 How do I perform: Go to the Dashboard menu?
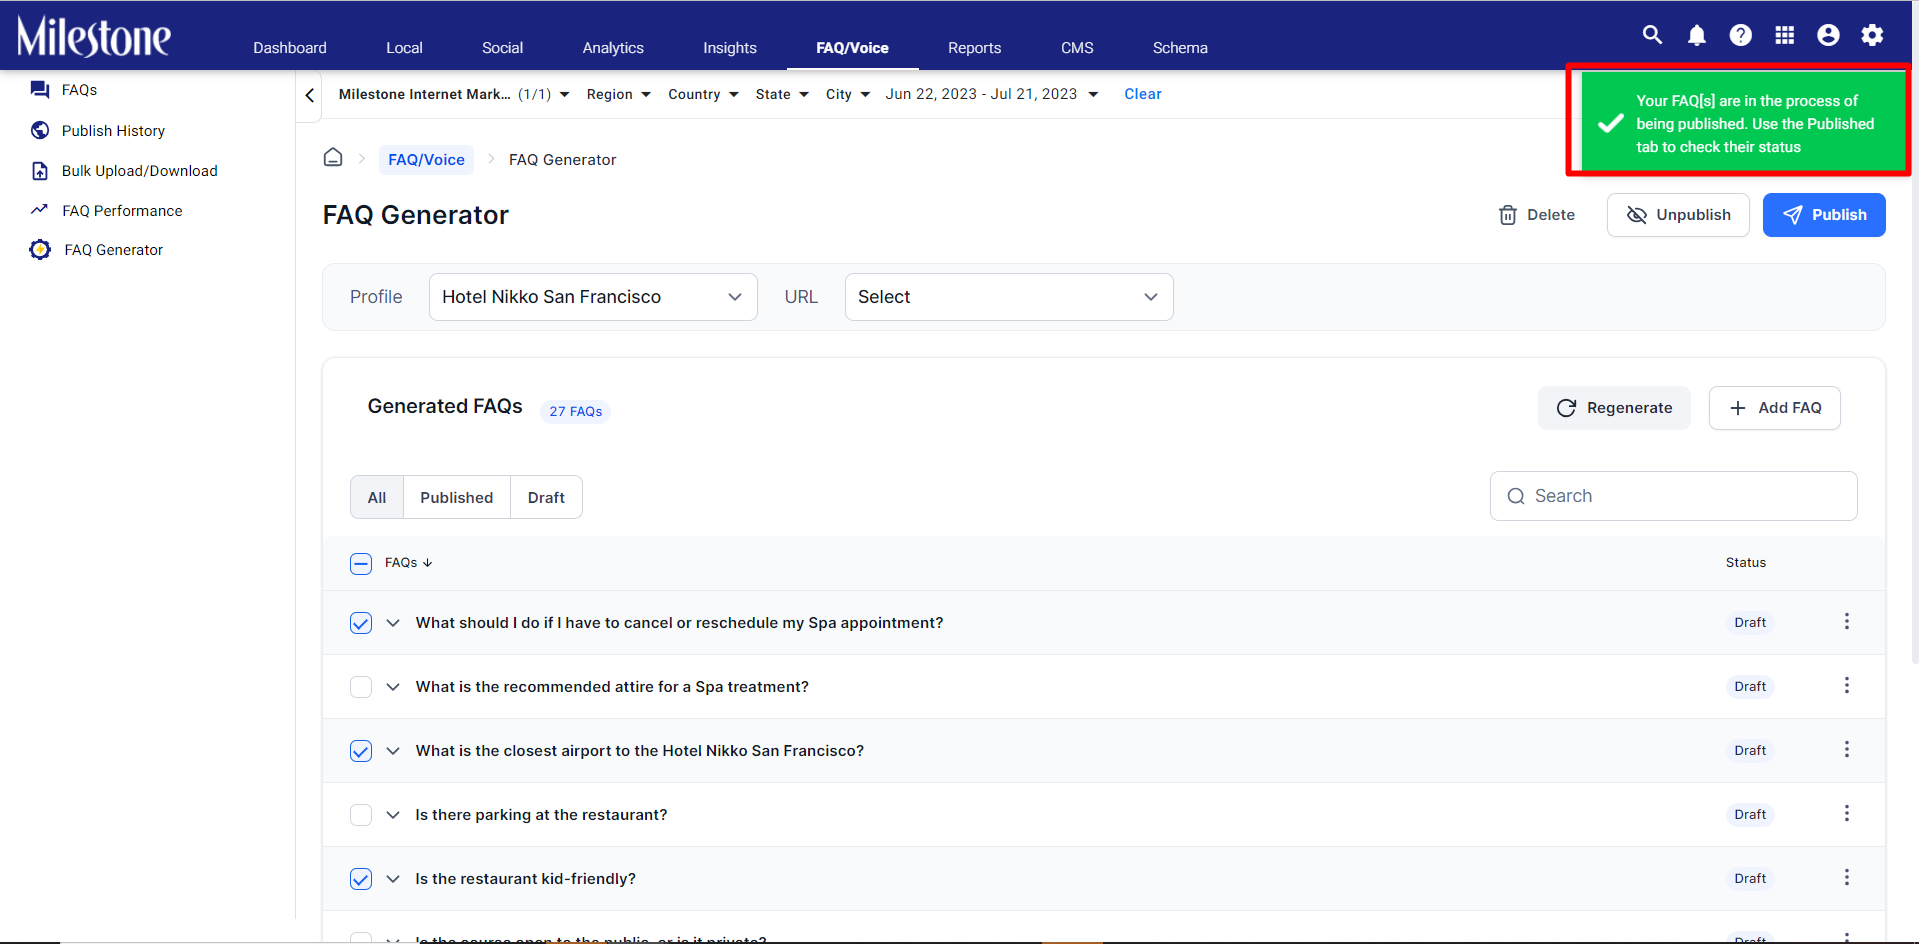pyautogui.click(x=290, y=48)
